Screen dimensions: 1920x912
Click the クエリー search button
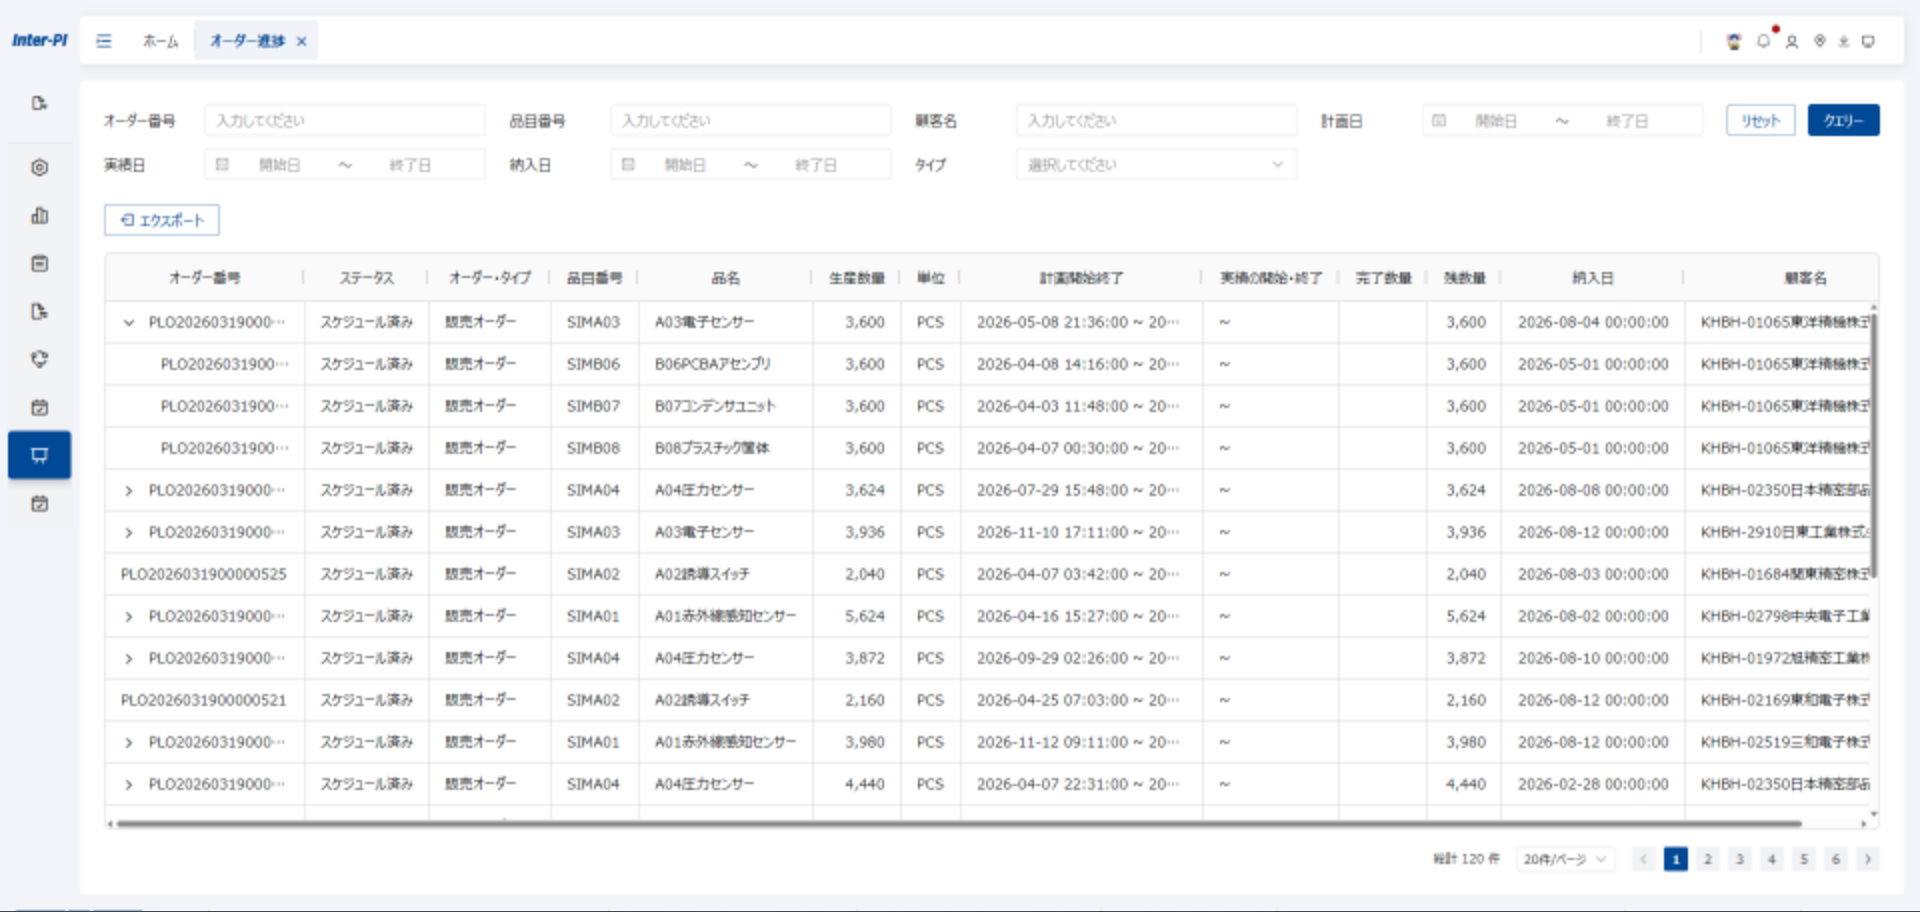[x=1843, y=120]
